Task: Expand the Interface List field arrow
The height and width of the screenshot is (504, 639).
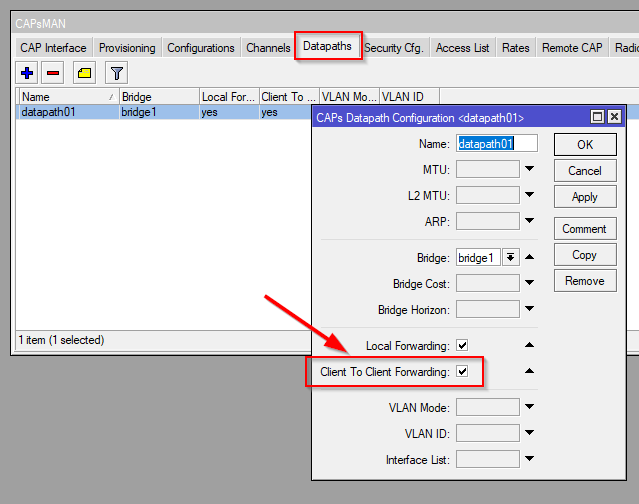Action: click(530, 460)
